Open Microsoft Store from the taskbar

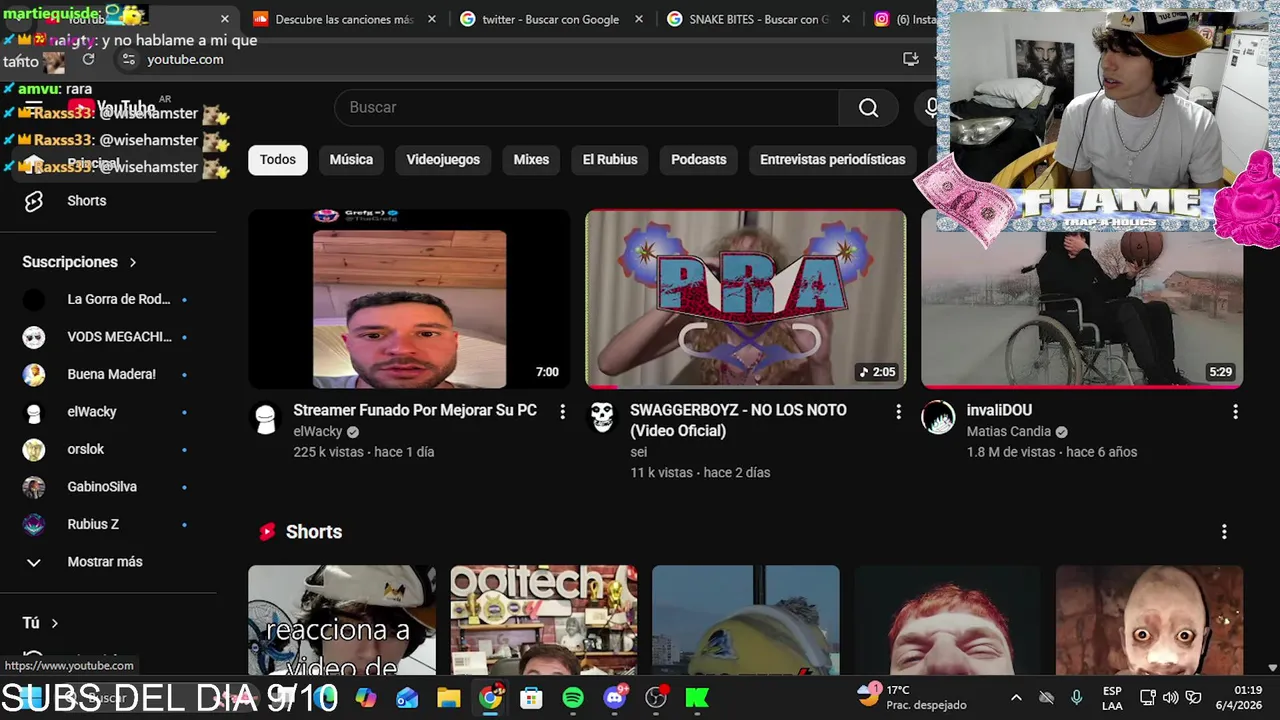point(531,698)
